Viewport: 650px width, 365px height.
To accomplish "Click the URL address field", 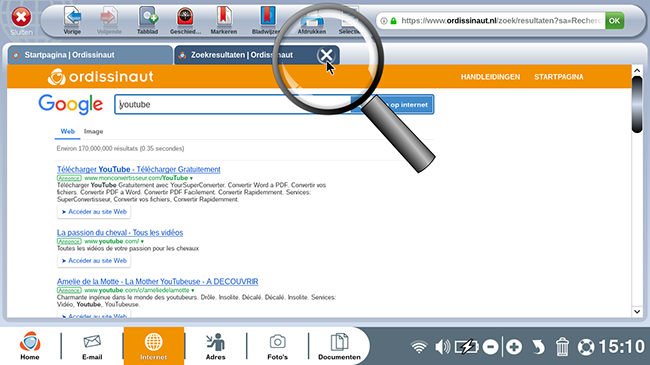I will click(502, 20).
